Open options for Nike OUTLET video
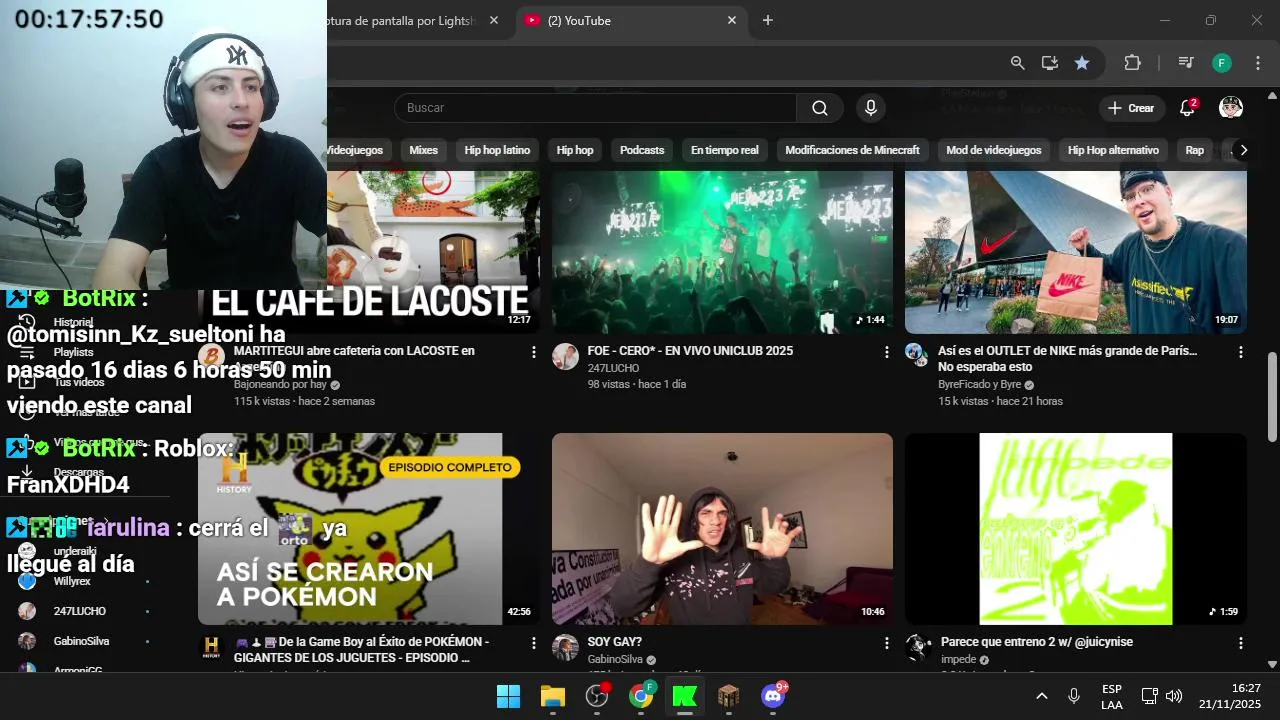 (1241, 352)
